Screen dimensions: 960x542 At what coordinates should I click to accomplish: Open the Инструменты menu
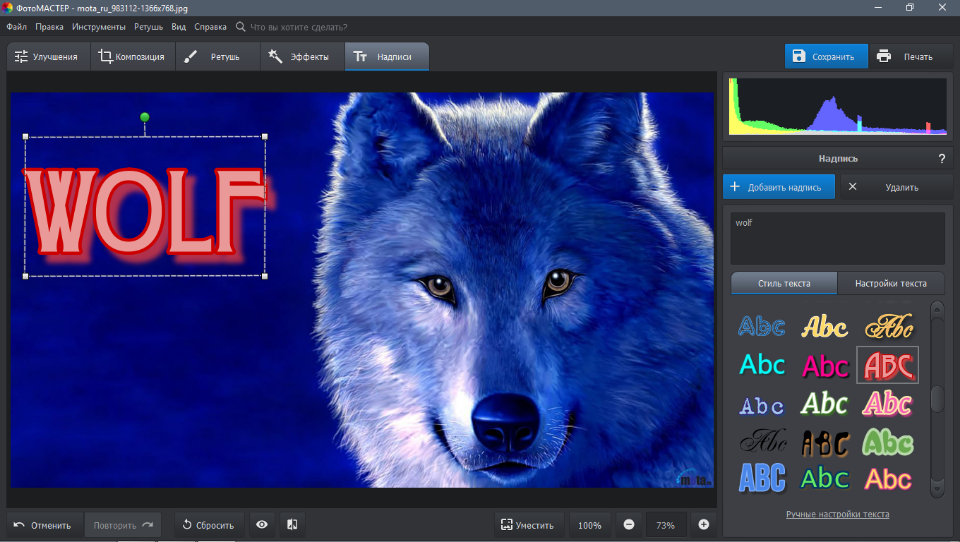click(x=99, y=27)
